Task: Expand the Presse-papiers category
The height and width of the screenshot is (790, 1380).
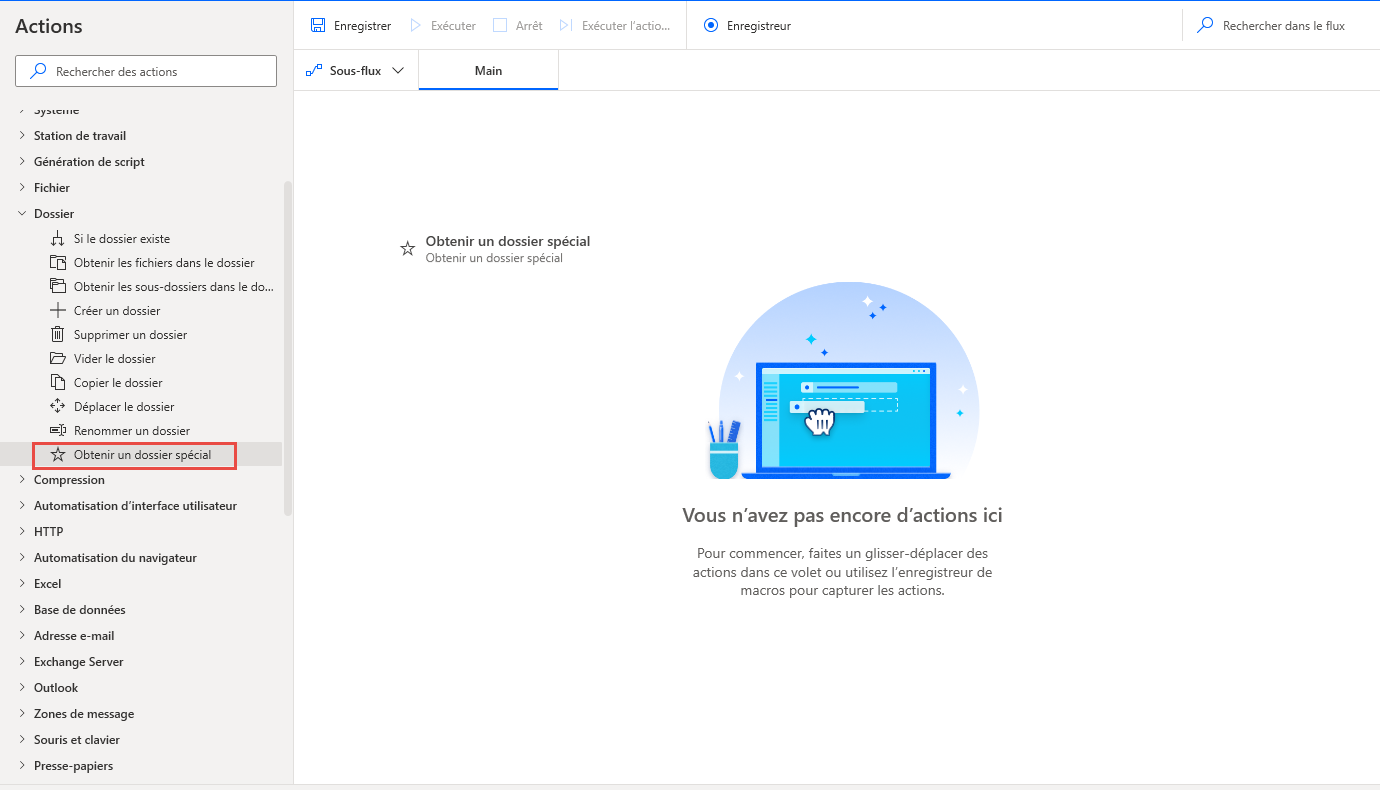Action: (22, 766)
